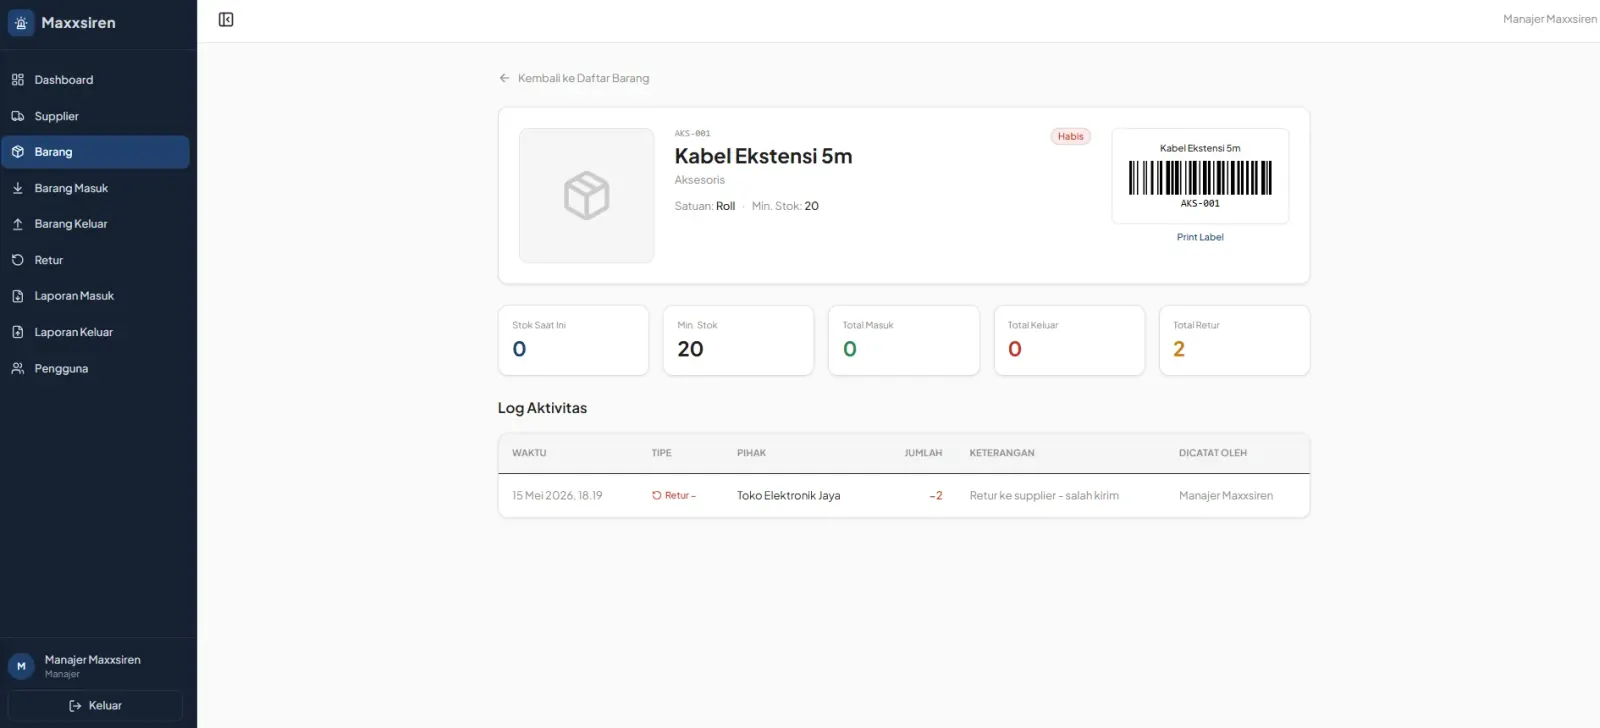
Task: Click the Maxxsiren siren logo icon
Action: click(21, 22)
